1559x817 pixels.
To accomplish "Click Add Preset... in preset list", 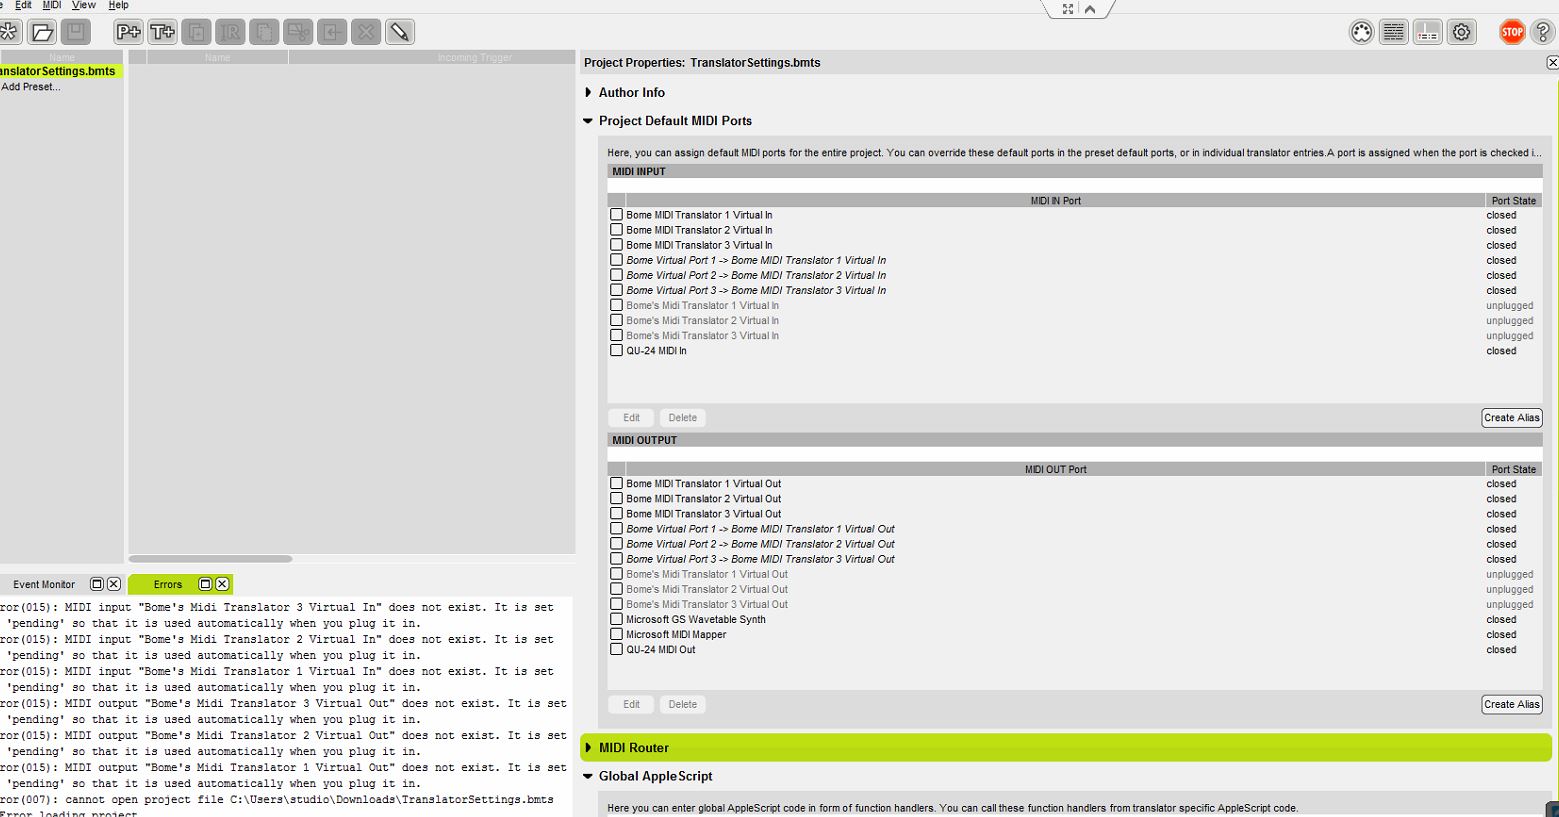I will pyautogui.click(x=31, y=87).
